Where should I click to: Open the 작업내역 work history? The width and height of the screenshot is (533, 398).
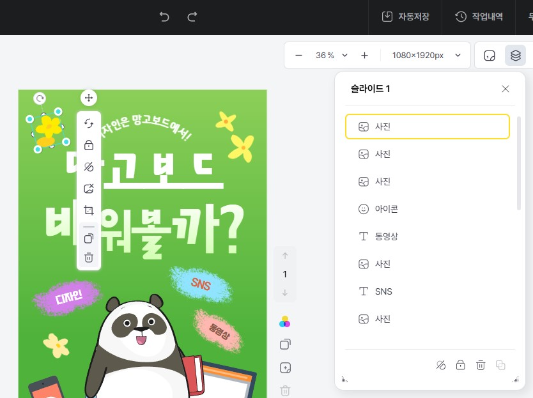[479, 17]
